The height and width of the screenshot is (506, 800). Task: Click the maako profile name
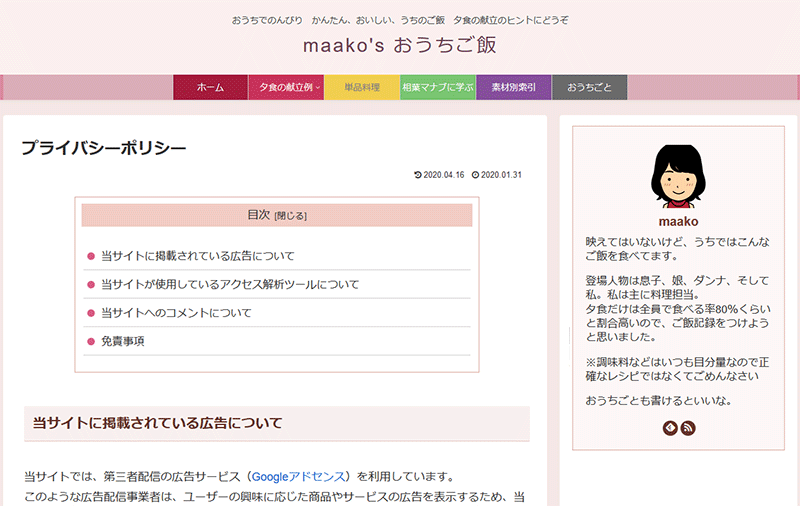(x=678, y=221)
